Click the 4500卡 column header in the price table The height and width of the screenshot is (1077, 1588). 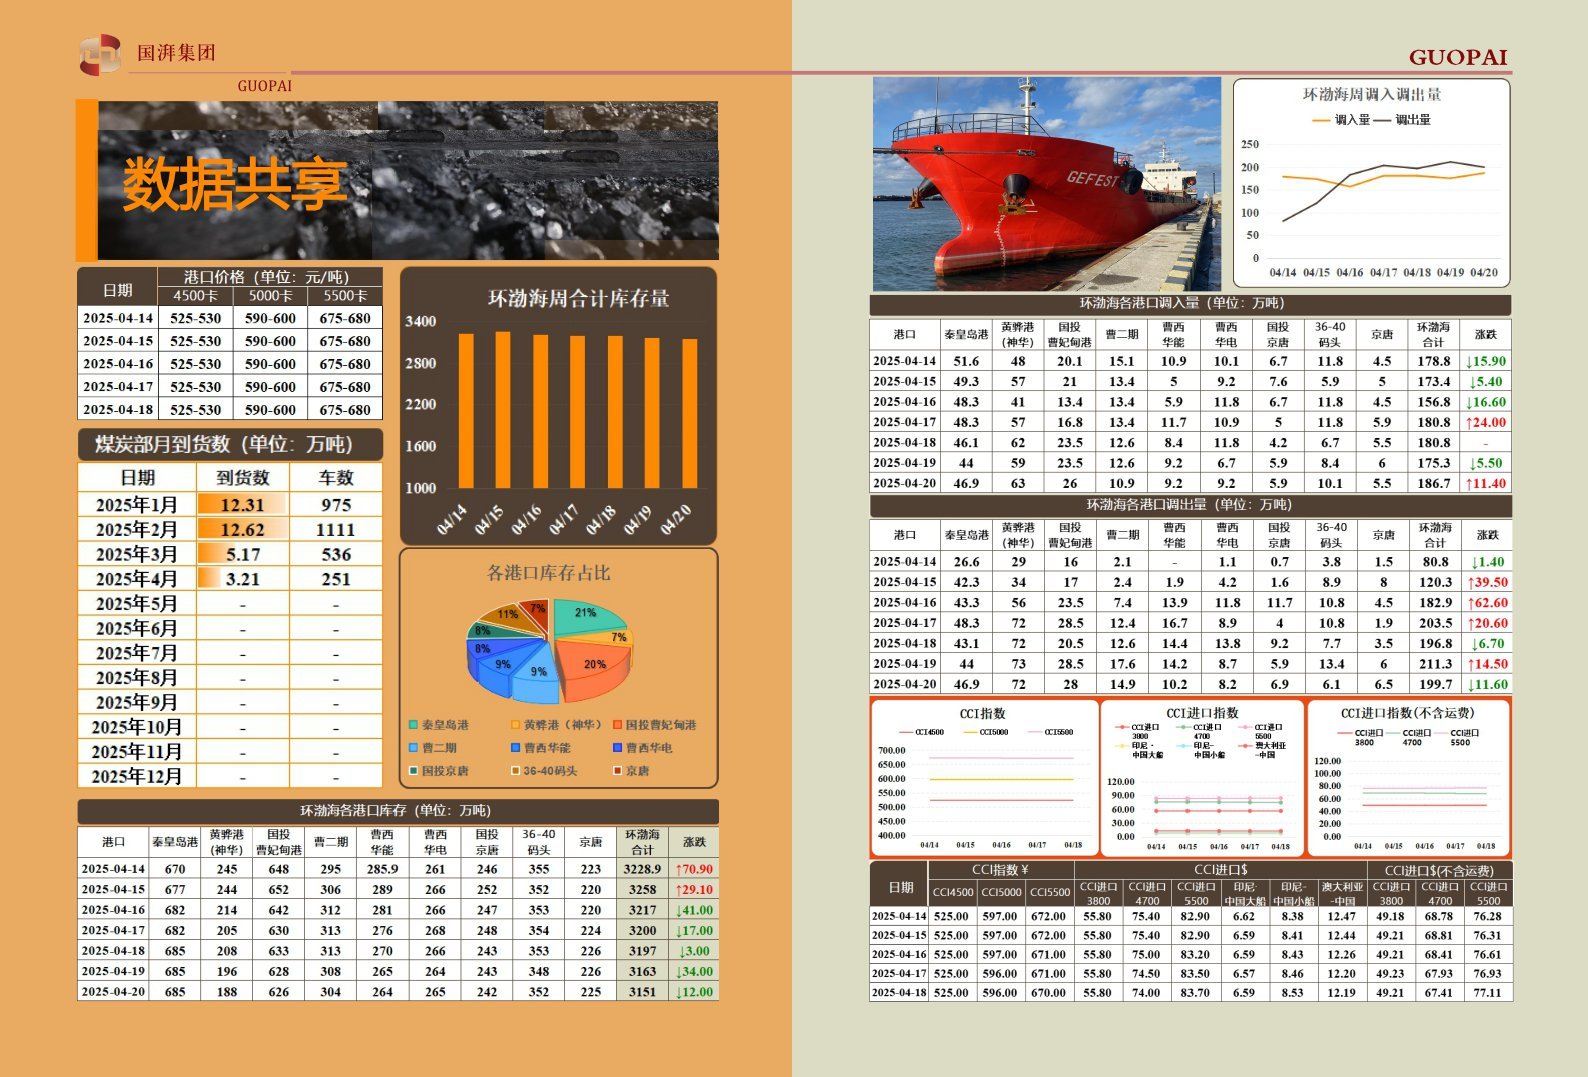(195, 296)
